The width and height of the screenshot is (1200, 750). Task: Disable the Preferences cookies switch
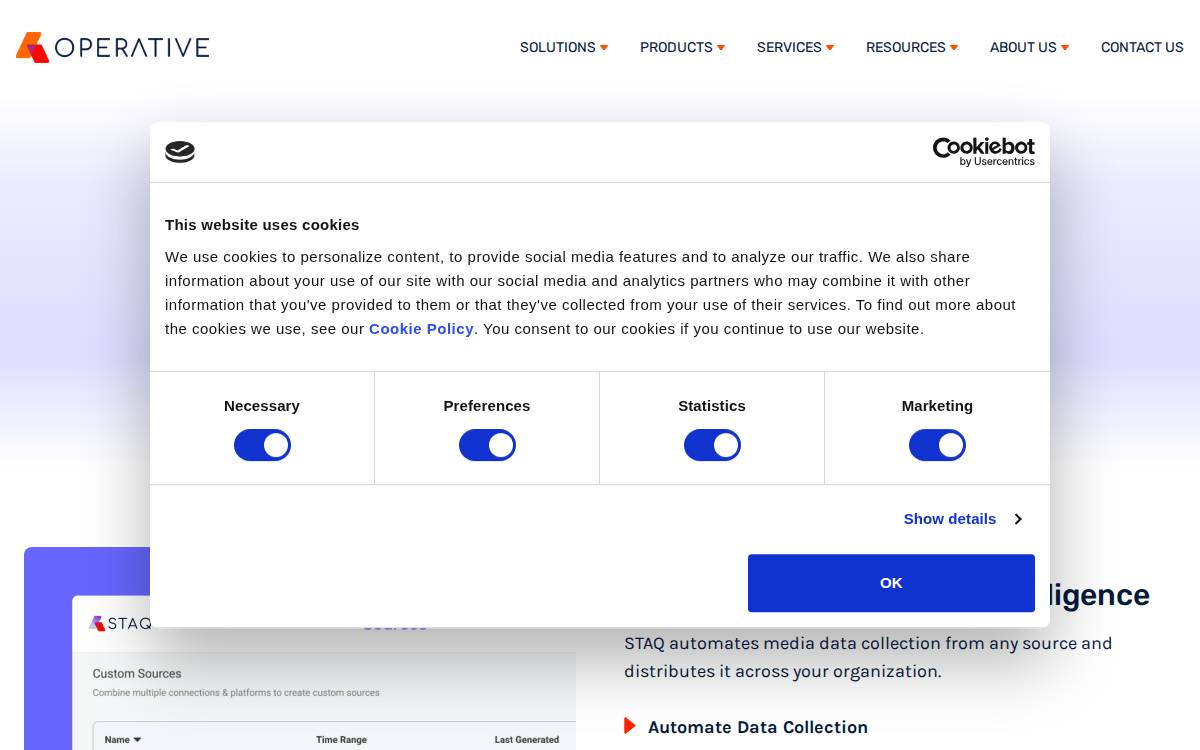tap(487, 445)
